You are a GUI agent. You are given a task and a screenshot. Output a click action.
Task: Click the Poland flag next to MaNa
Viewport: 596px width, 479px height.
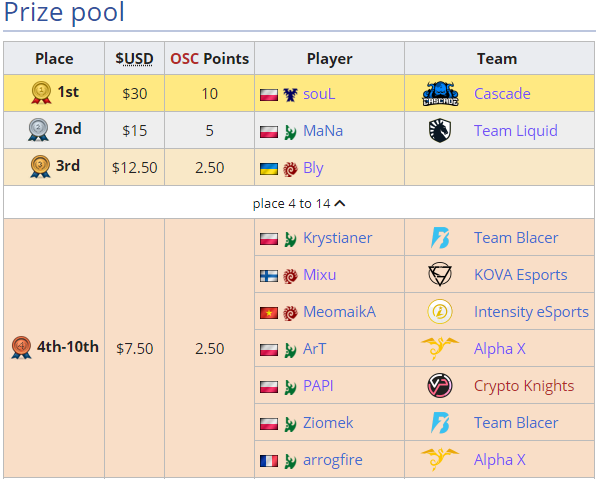(x=269, y=132)
